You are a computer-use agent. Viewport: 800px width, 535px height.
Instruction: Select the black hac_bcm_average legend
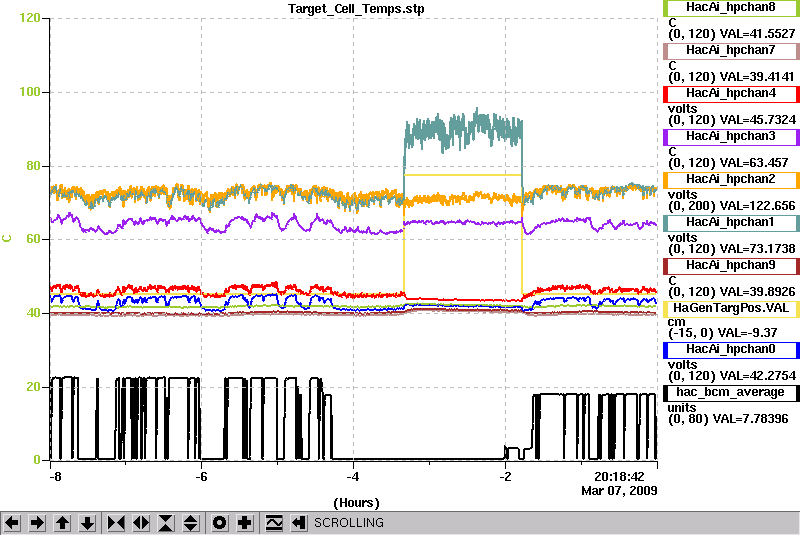731,393
